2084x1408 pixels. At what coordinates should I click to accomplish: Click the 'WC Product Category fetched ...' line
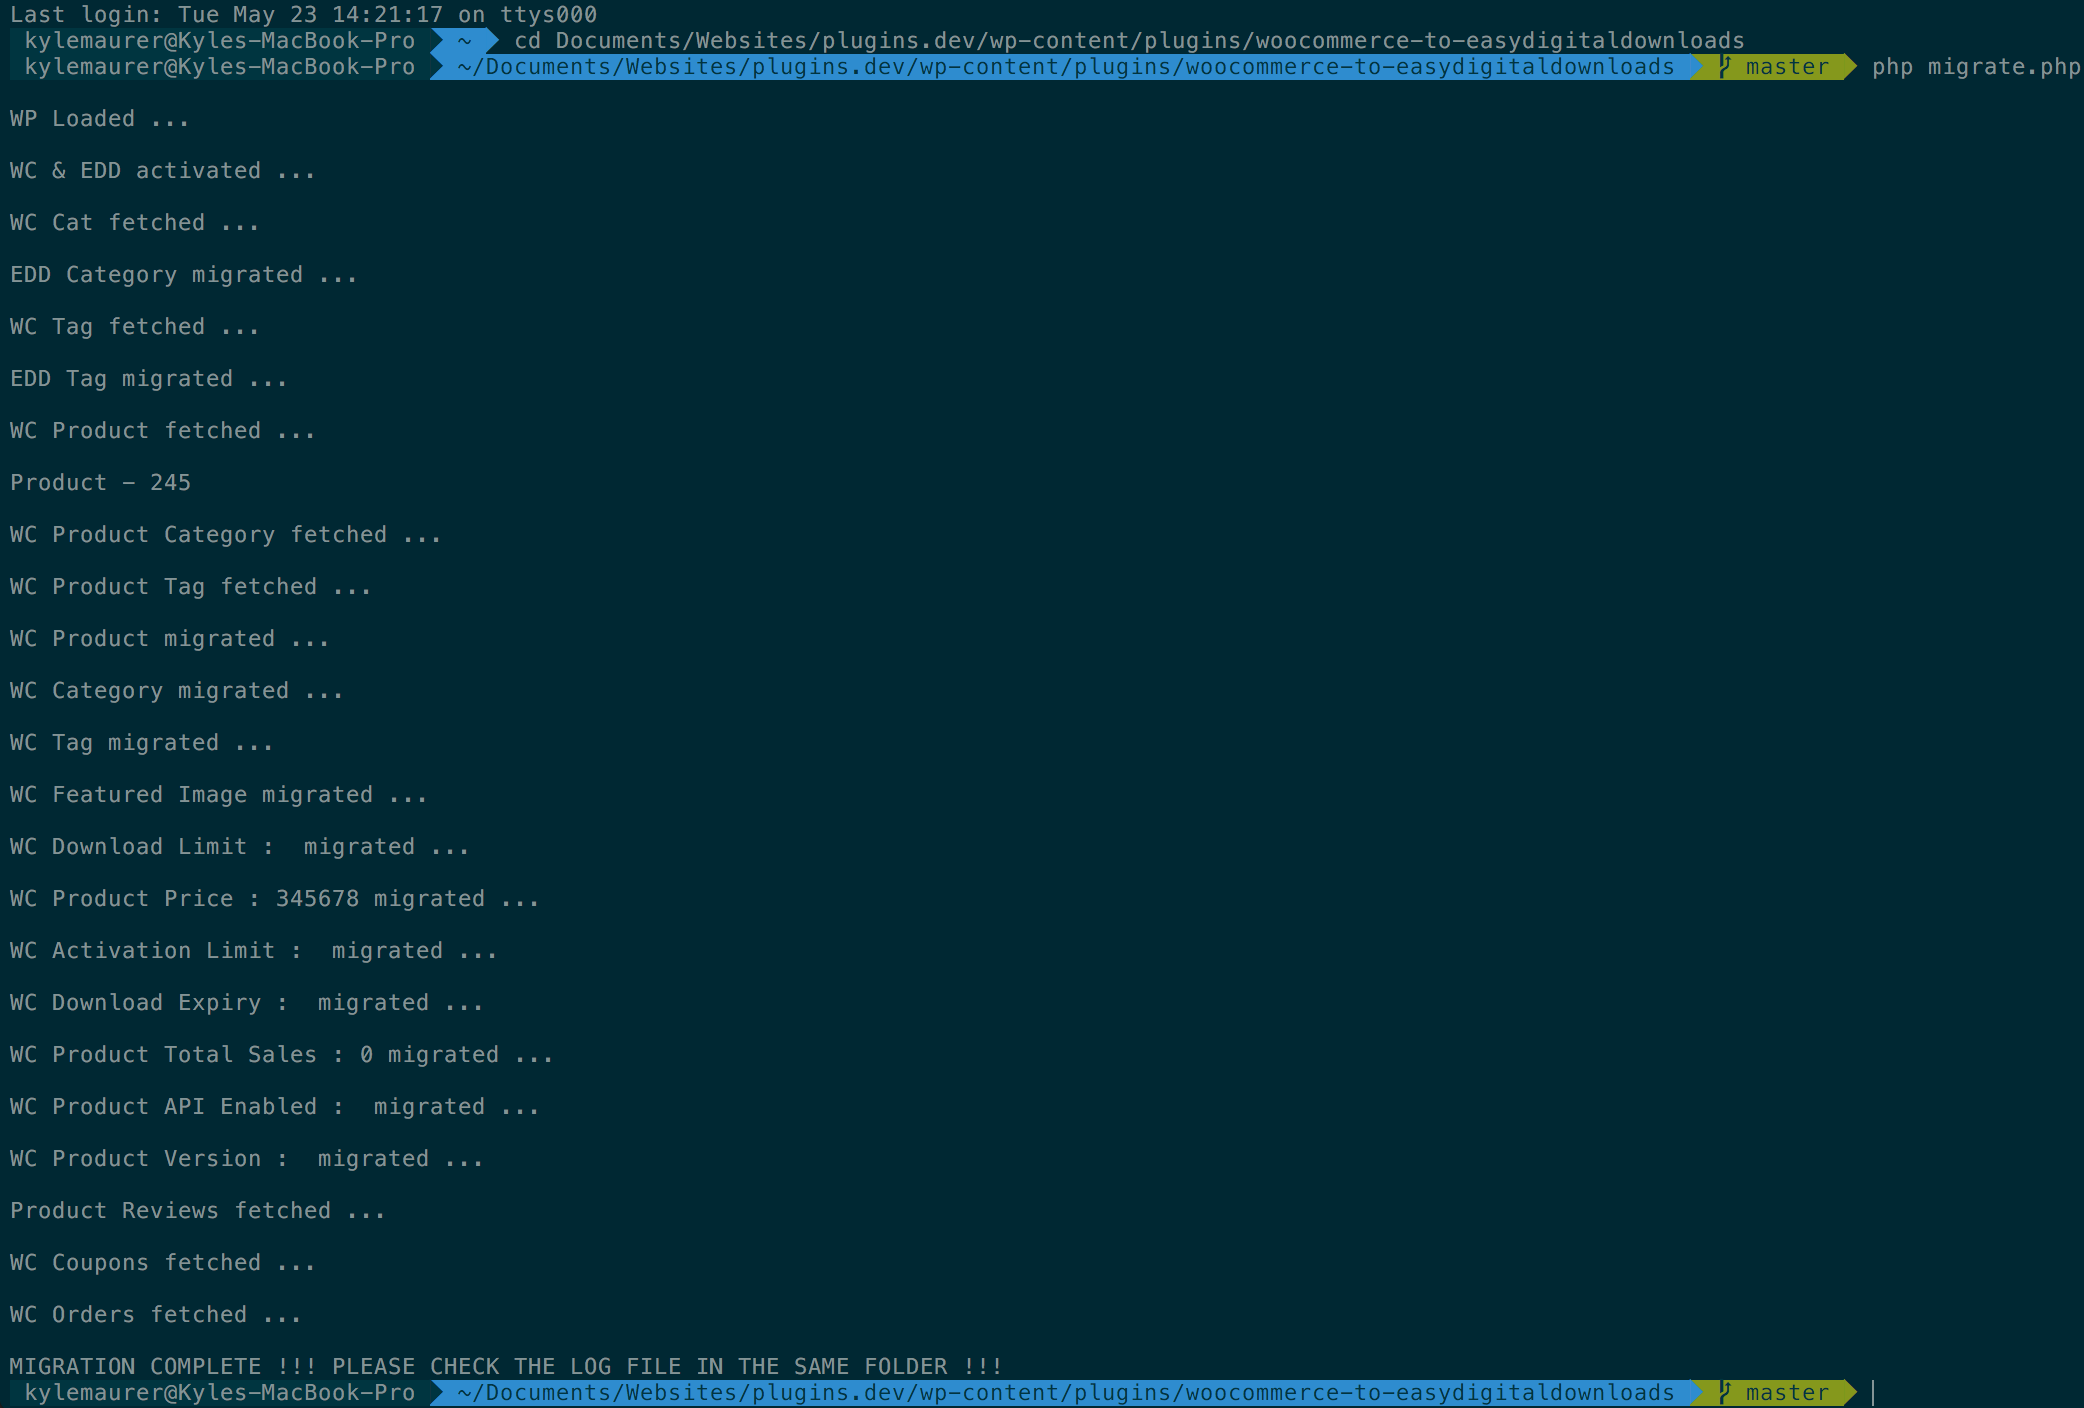click(226, 534)
